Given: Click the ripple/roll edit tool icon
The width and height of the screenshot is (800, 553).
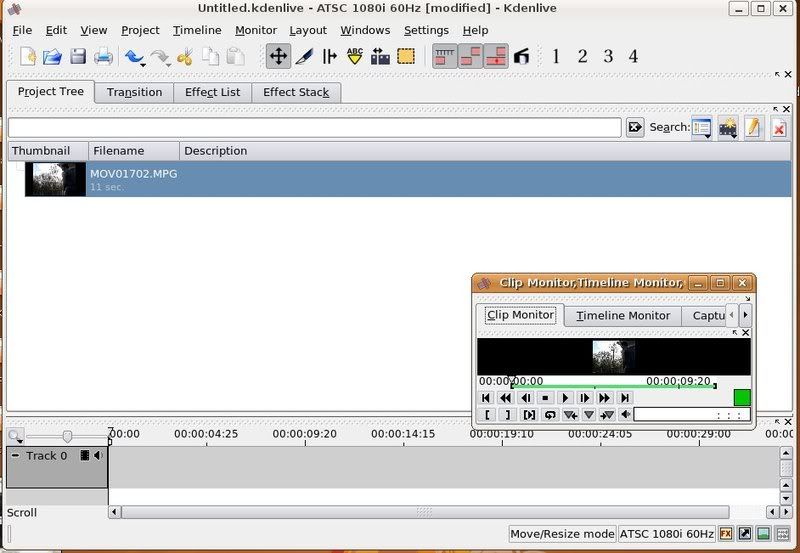Looking at the screenshot, I should (x=380, y=56).
